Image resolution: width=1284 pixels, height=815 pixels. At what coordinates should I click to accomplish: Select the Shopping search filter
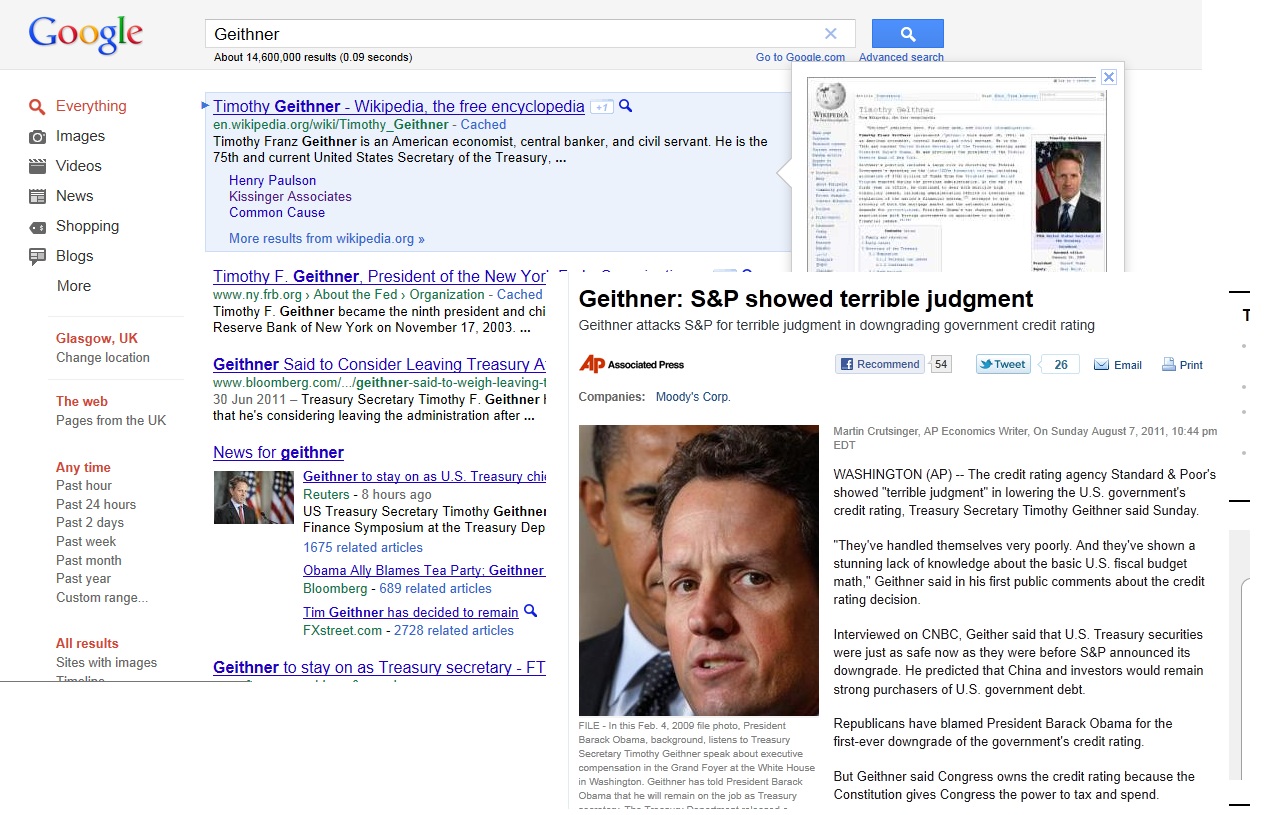coord(87,226)
